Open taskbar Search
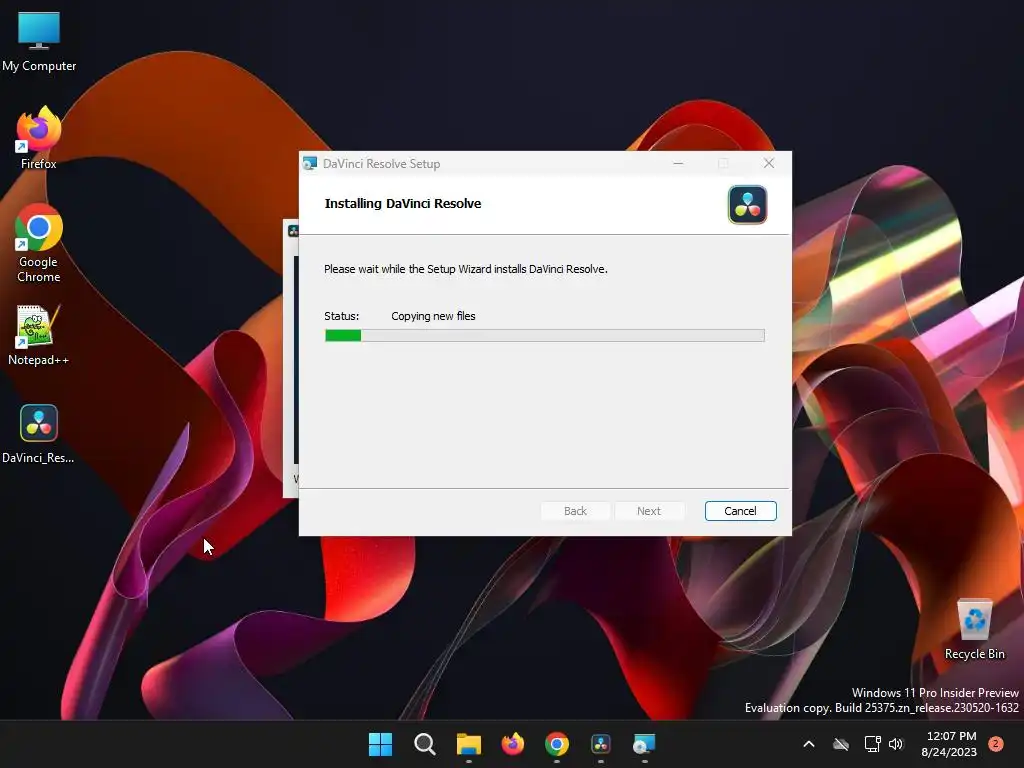1024x768 pixels. 424,744
